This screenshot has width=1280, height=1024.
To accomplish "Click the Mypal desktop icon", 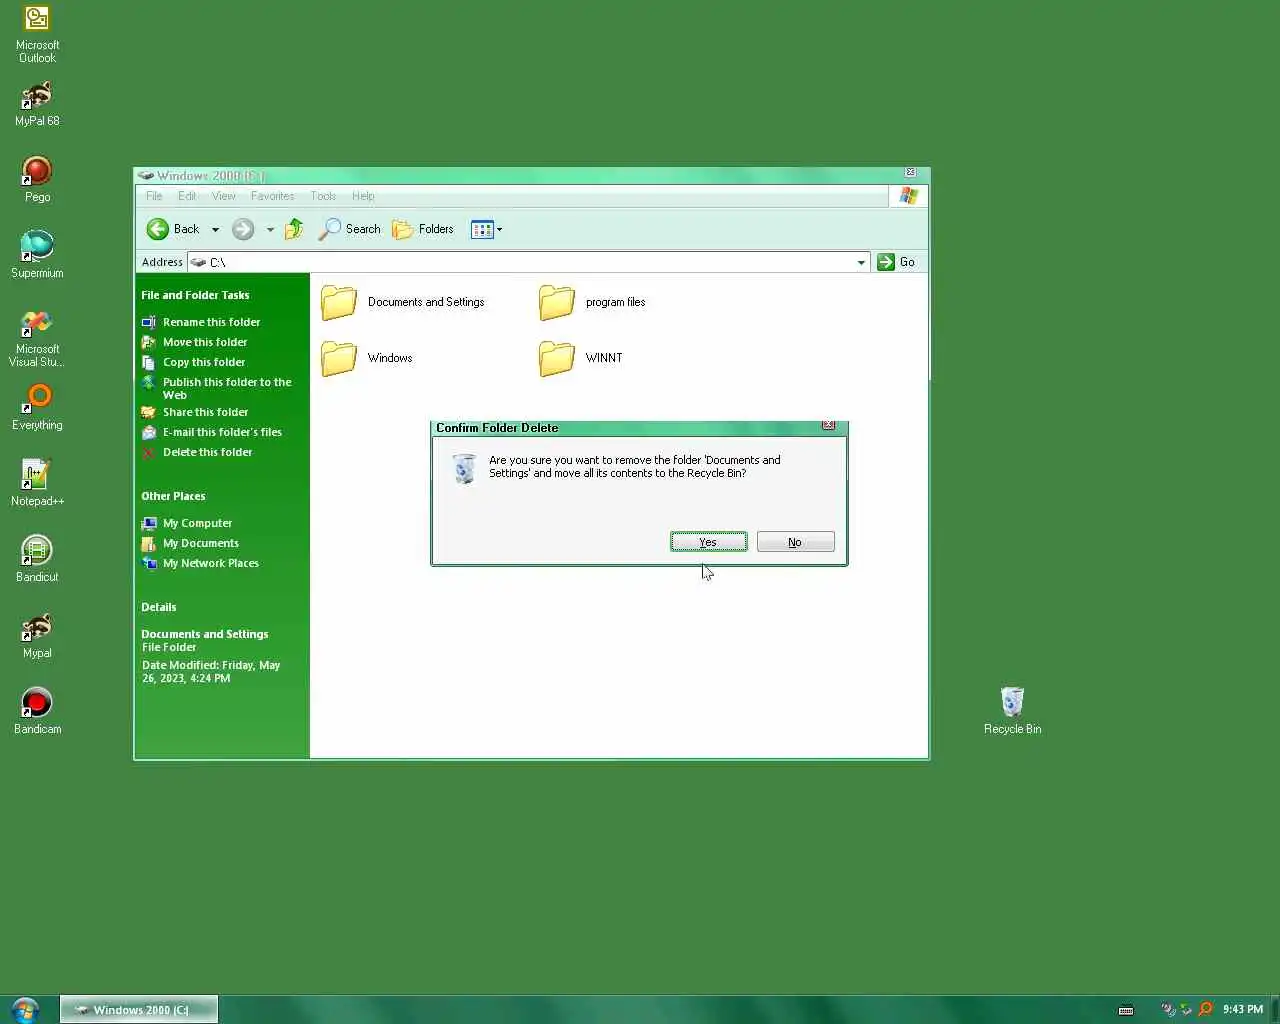I will point(37,636).
